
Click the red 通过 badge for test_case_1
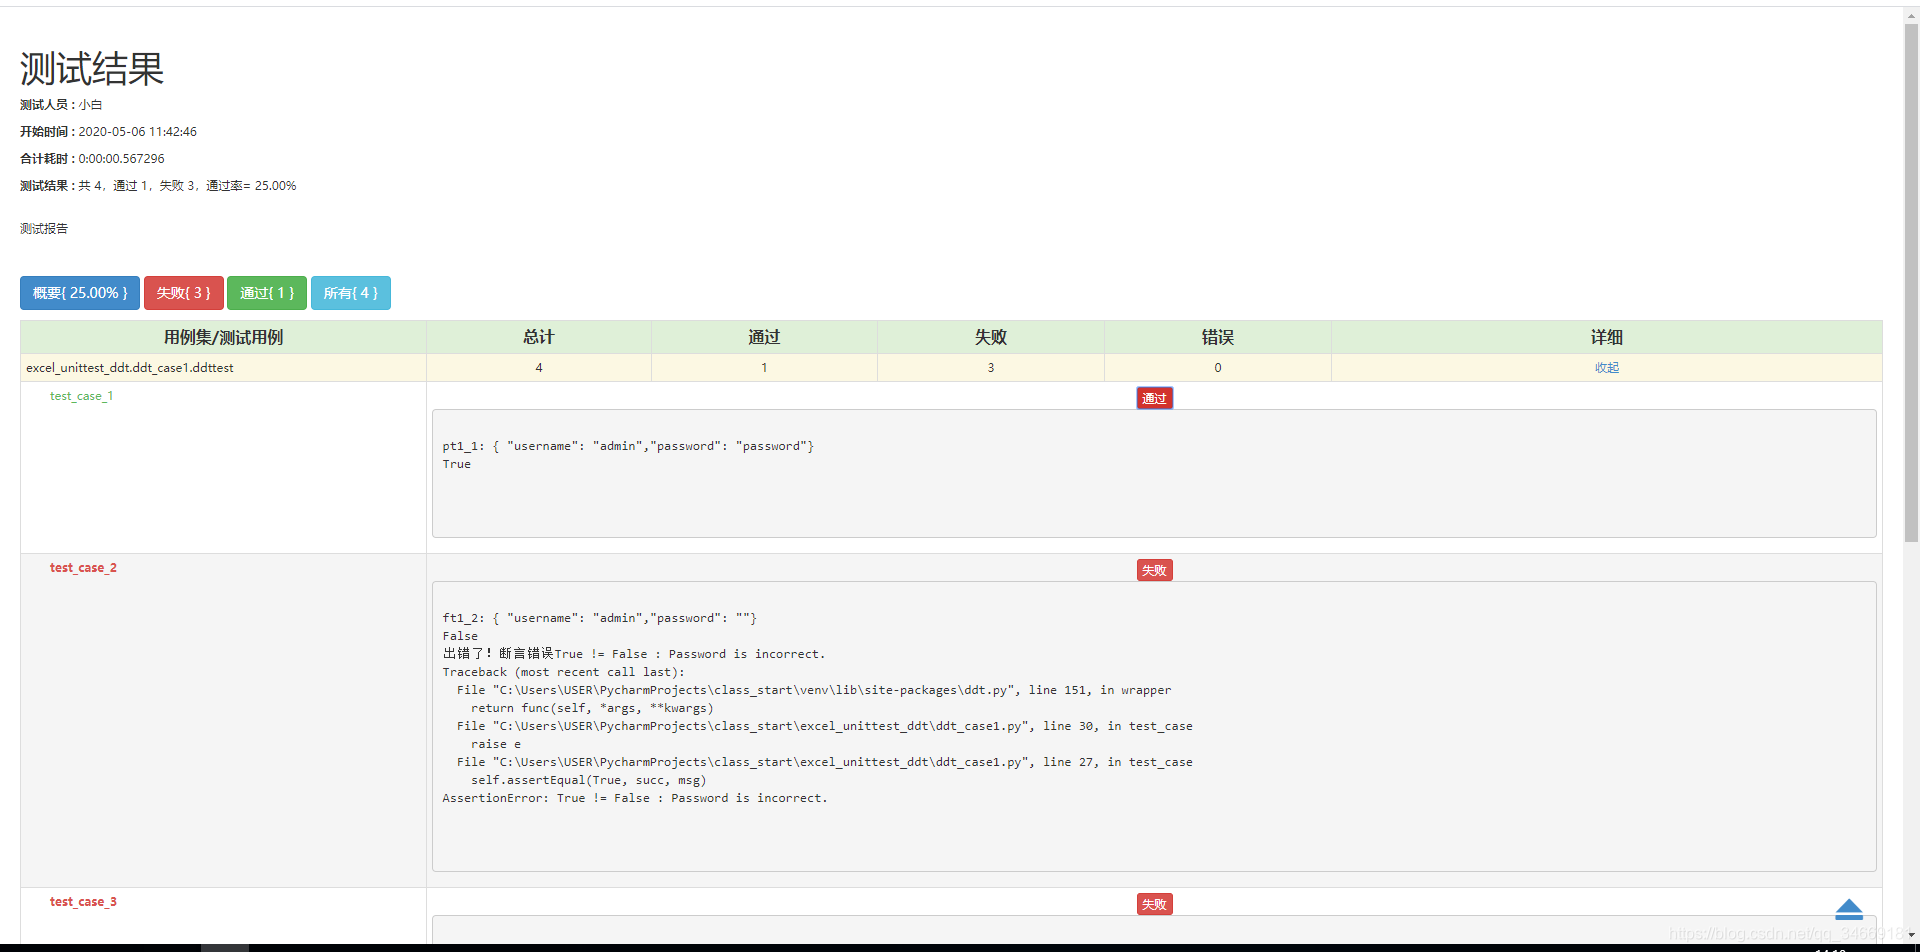tap(1155, 398)
